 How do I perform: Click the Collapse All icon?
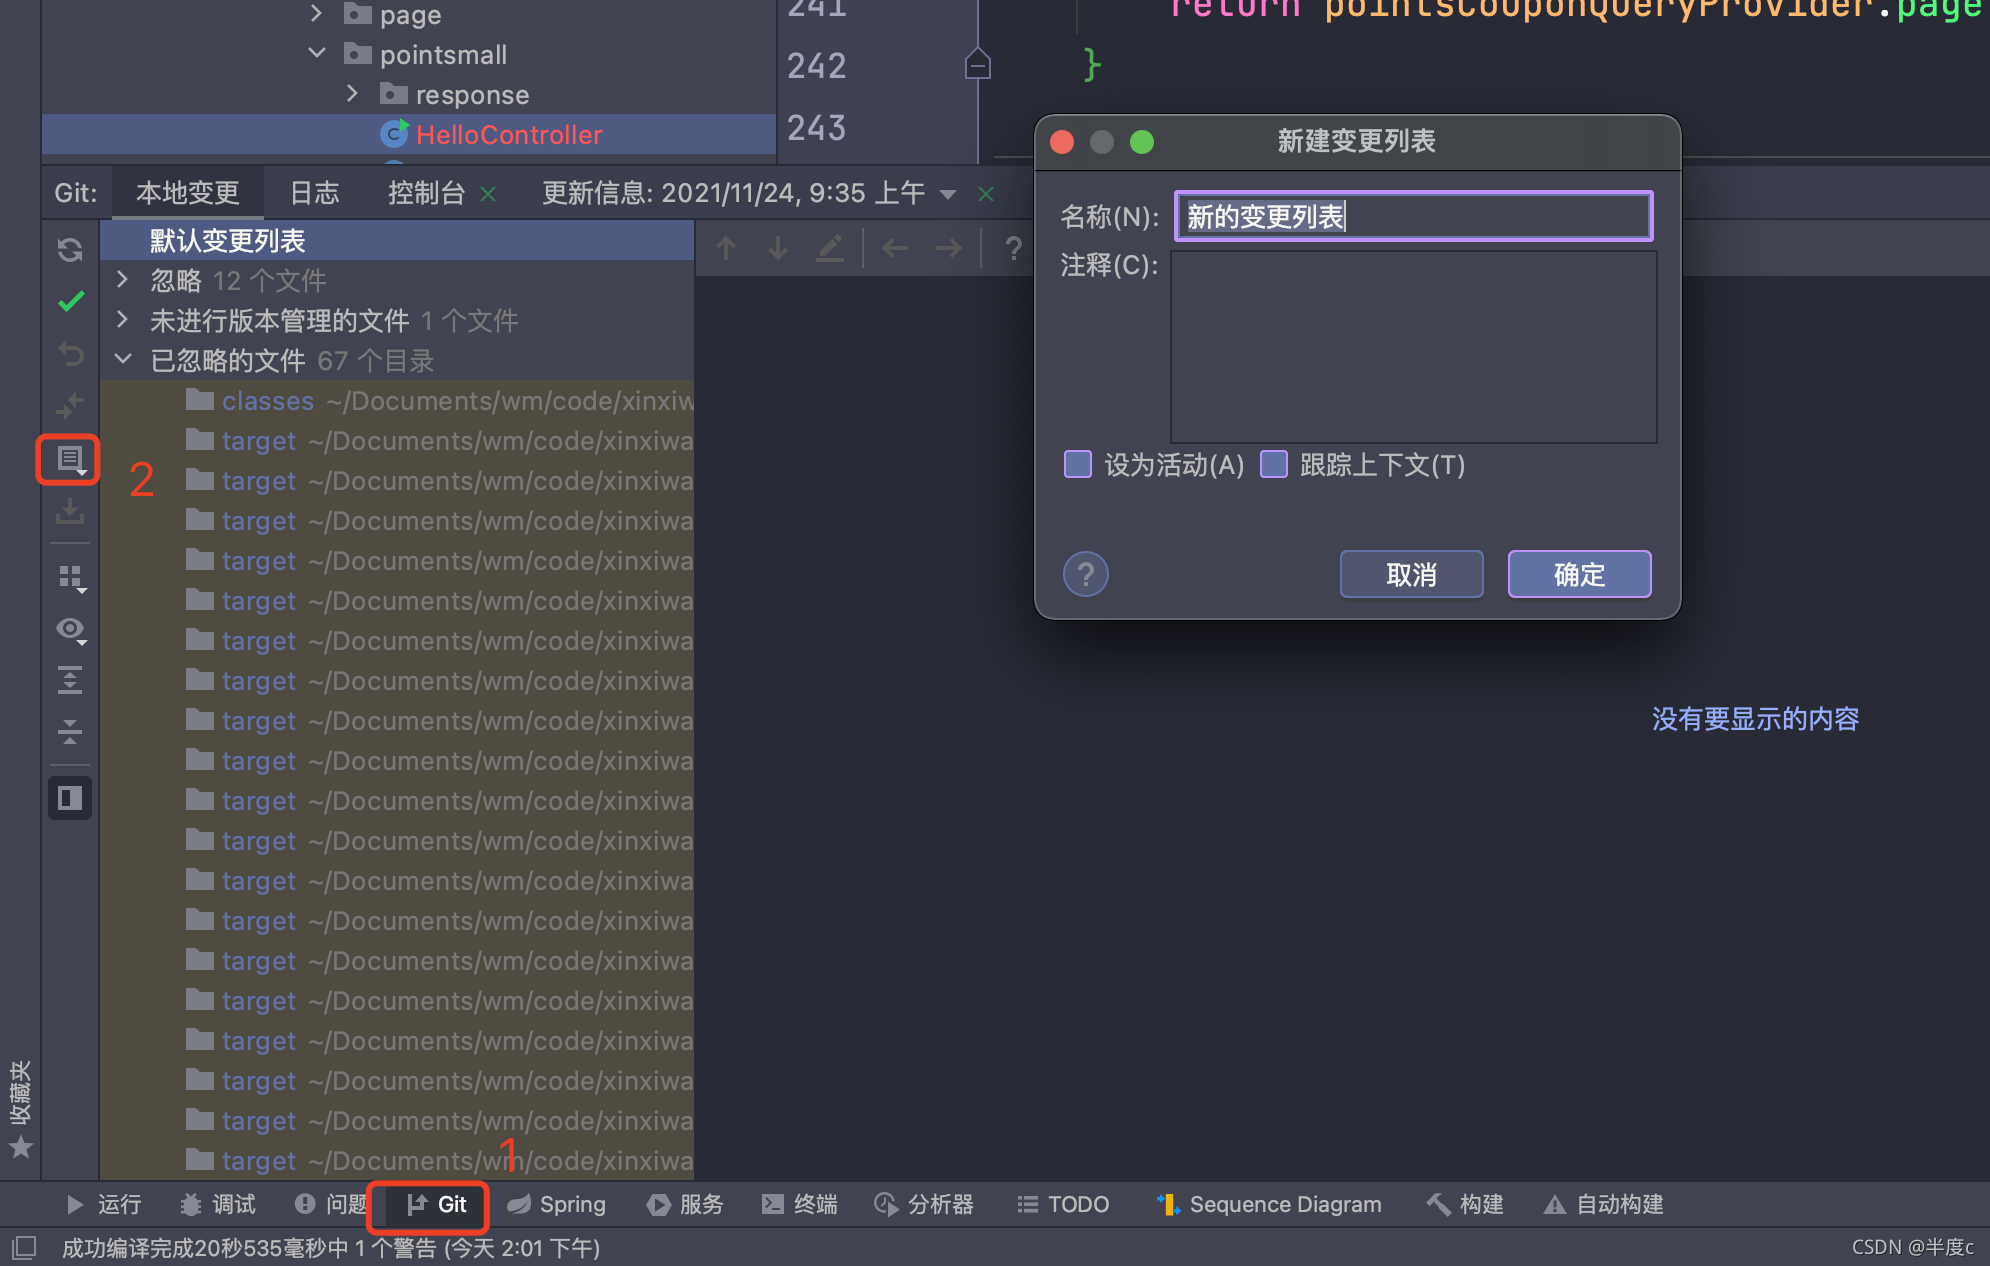click(70, 731)
